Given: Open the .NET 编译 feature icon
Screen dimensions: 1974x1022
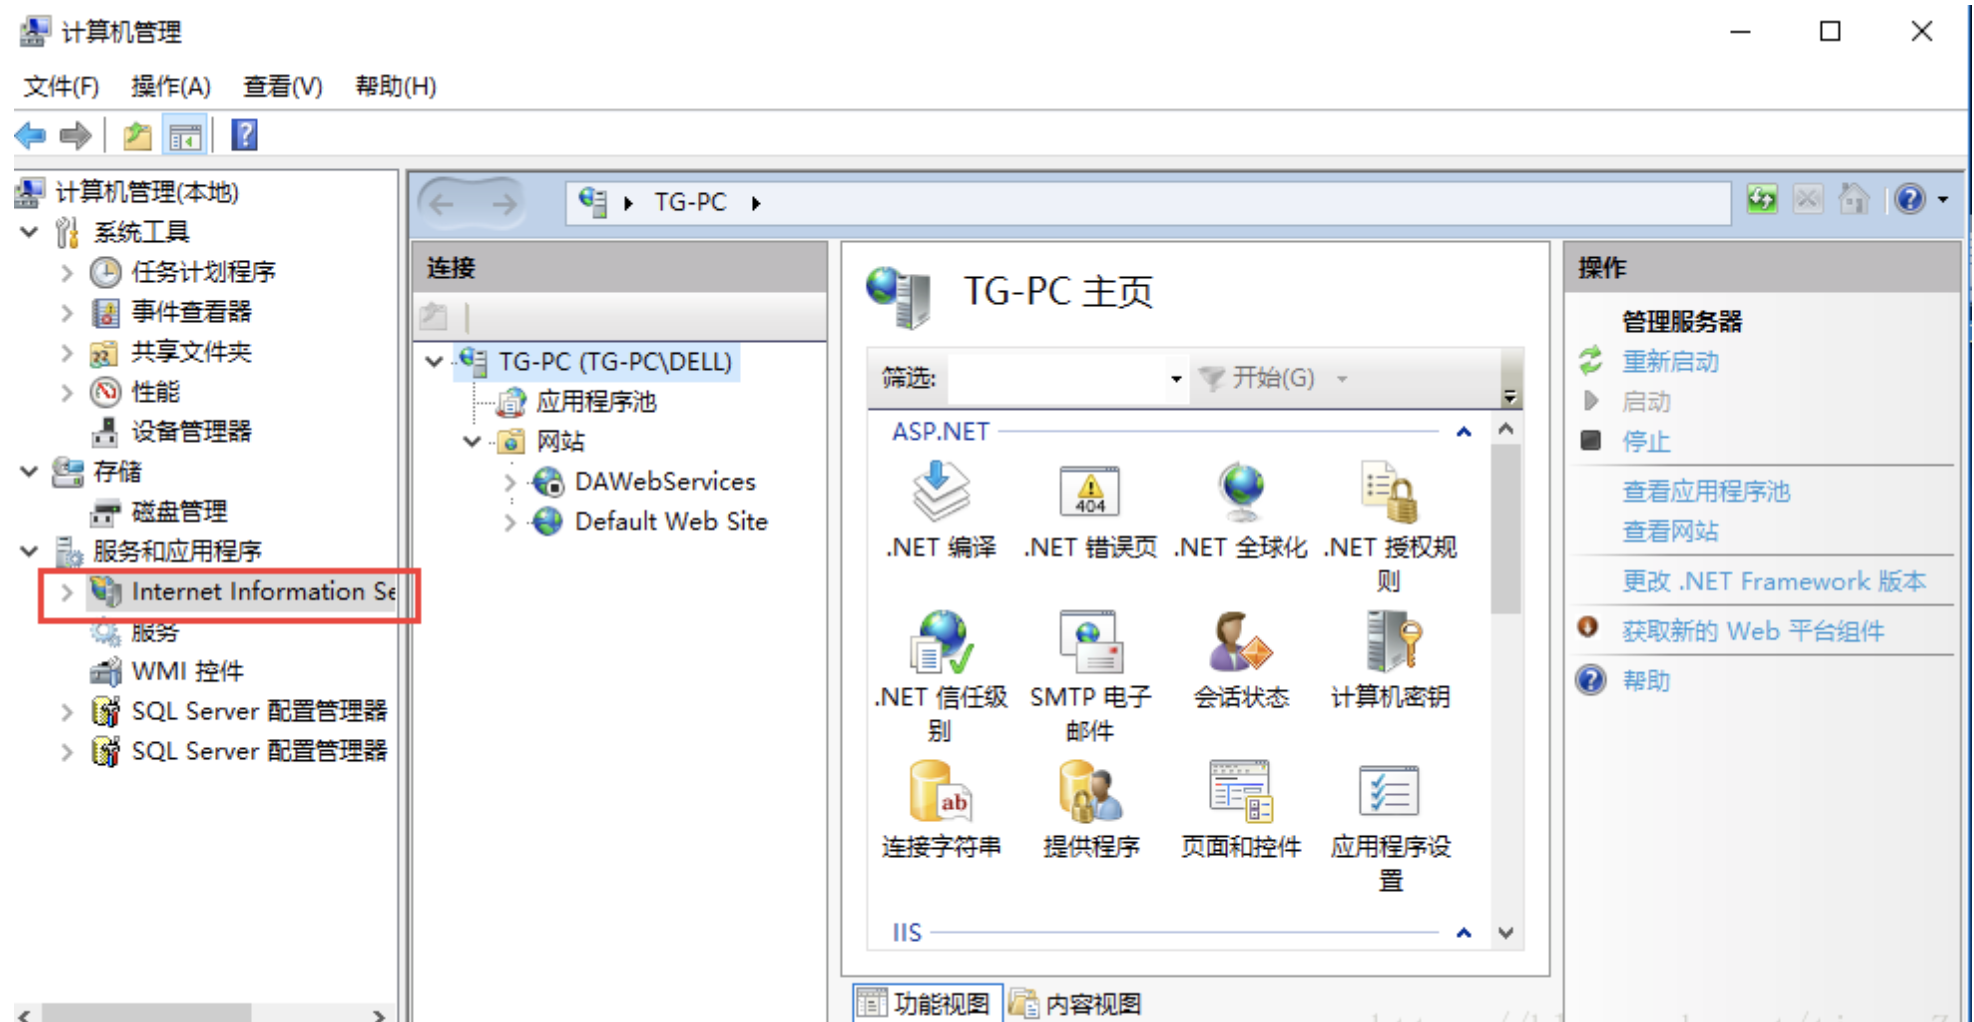Looking at the screenshot, I should tap(940, 492).
